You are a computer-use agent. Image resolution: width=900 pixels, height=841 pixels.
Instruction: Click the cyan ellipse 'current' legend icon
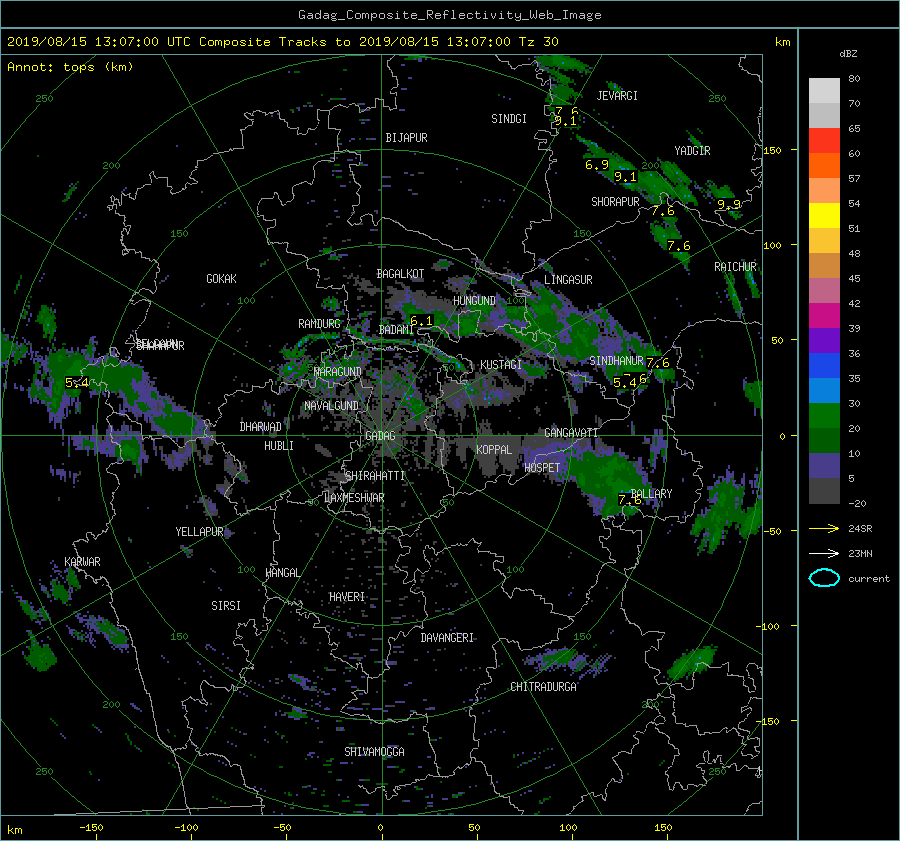pyautogui.click(x=824, y=578)
